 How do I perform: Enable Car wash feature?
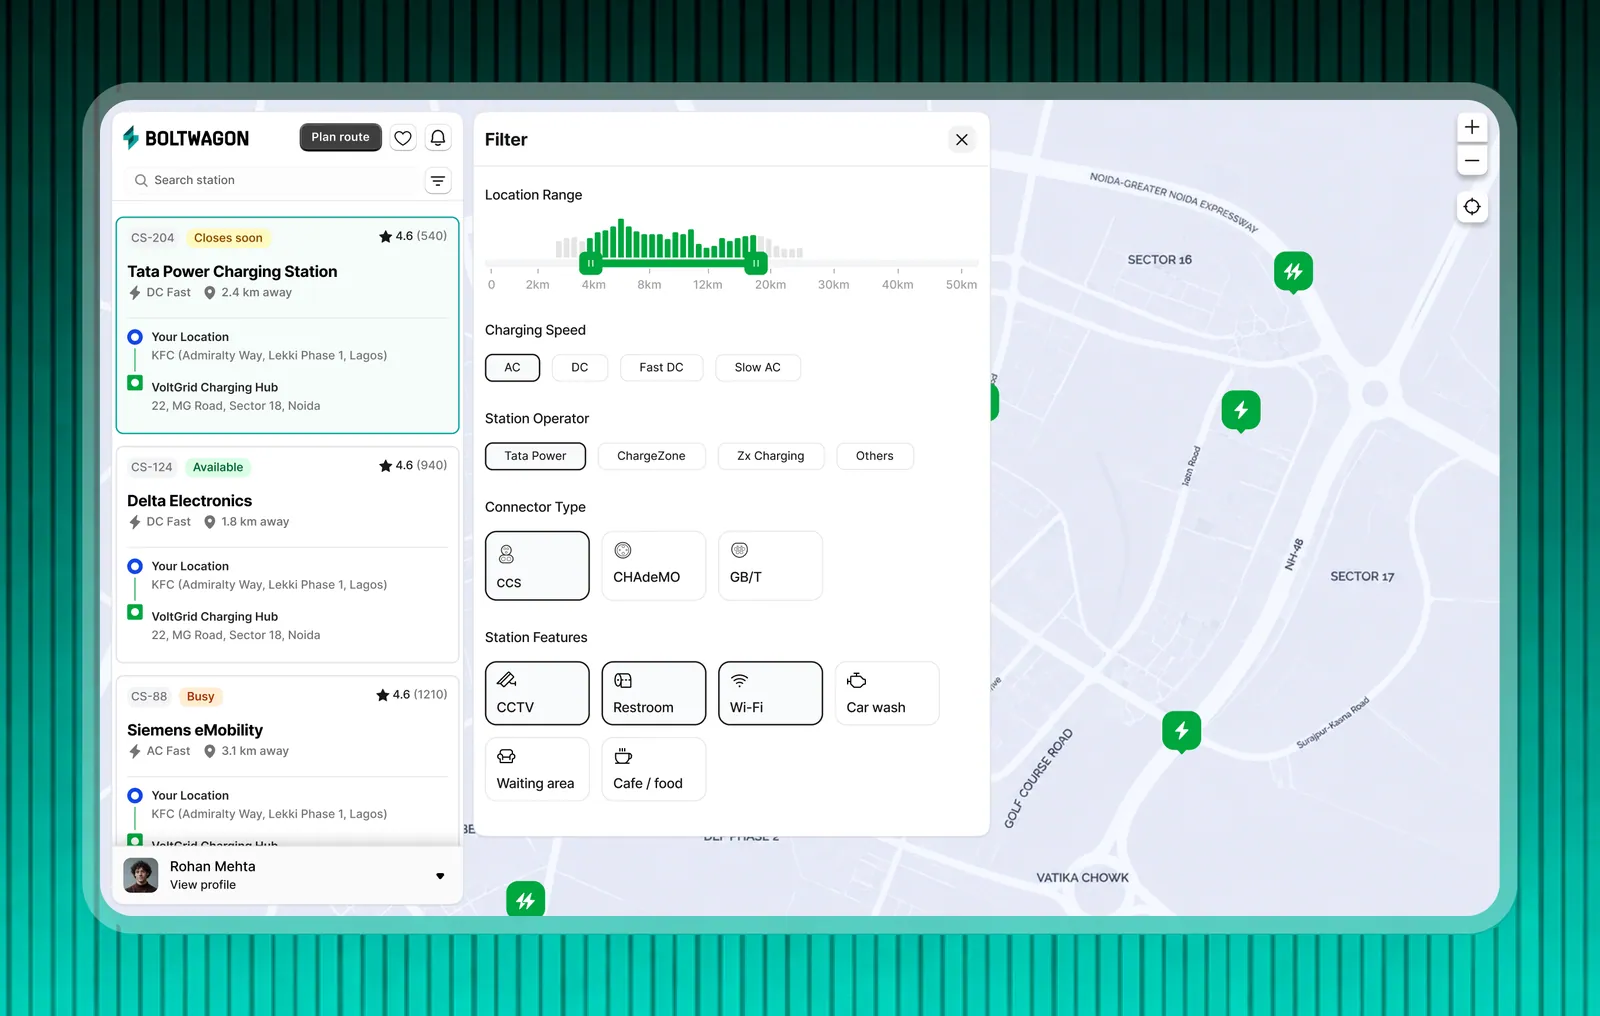887,693
